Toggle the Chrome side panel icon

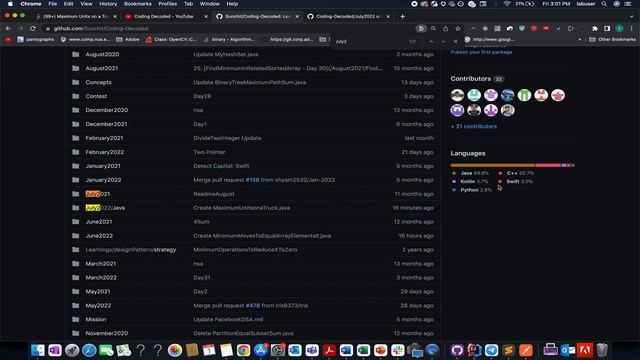tap(607, 29)
